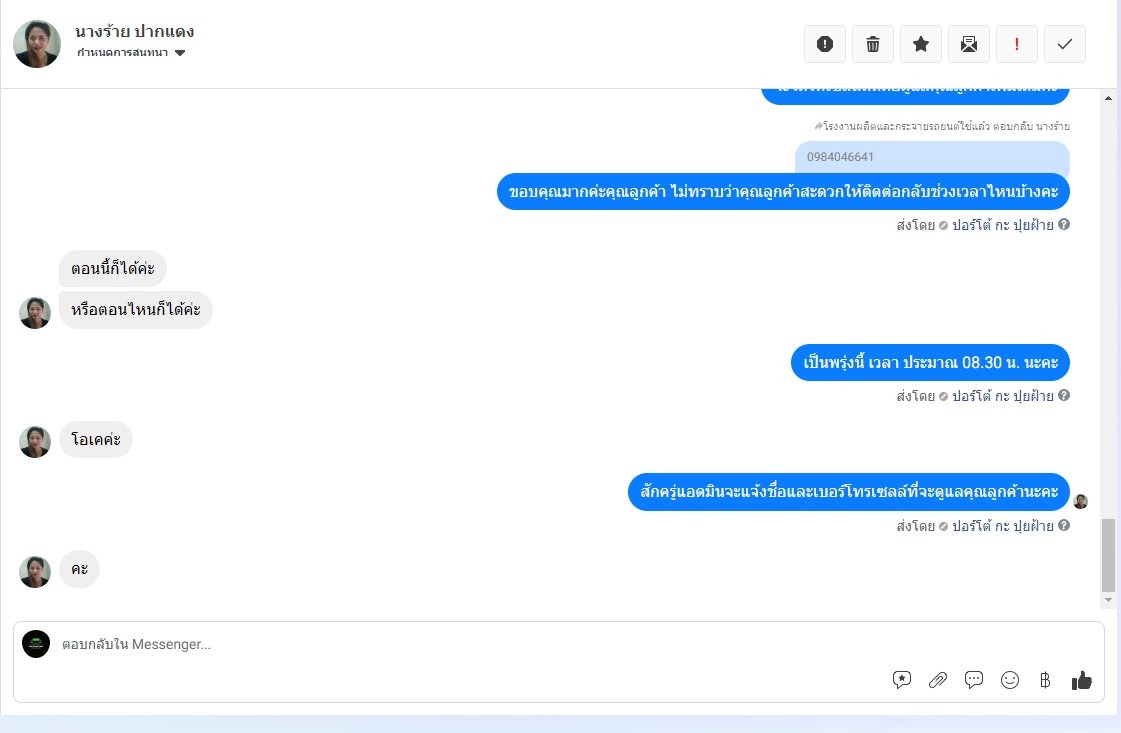Click help icon beside 08.30 message sender
The image size is (1121, 733).
(x=1064, y=395)
